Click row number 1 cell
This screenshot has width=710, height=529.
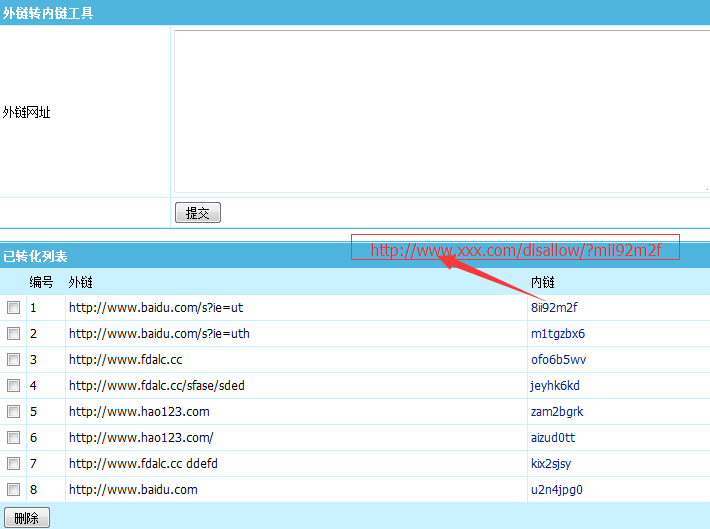[x=33, y=308]
